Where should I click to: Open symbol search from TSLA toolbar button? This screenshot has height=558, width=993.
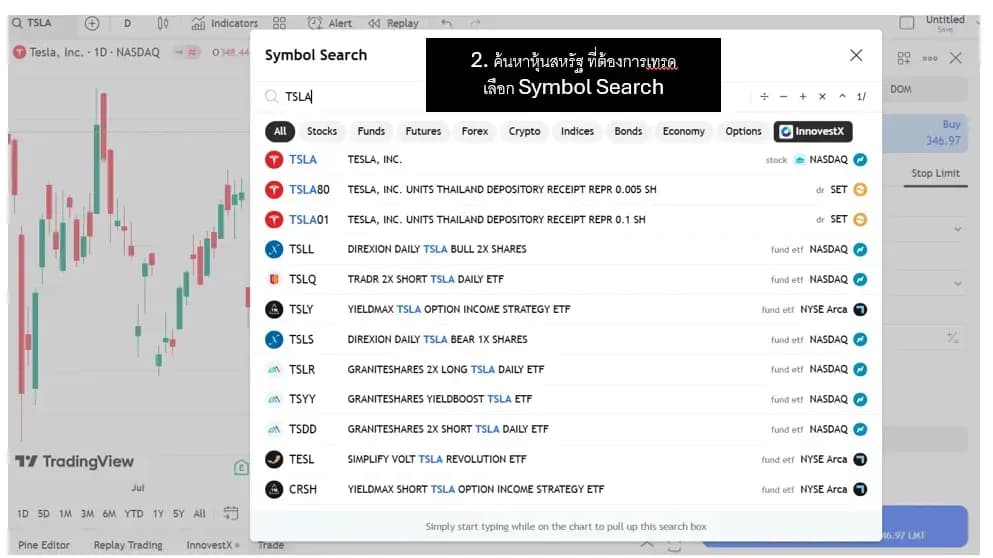[x=32, y=23]
